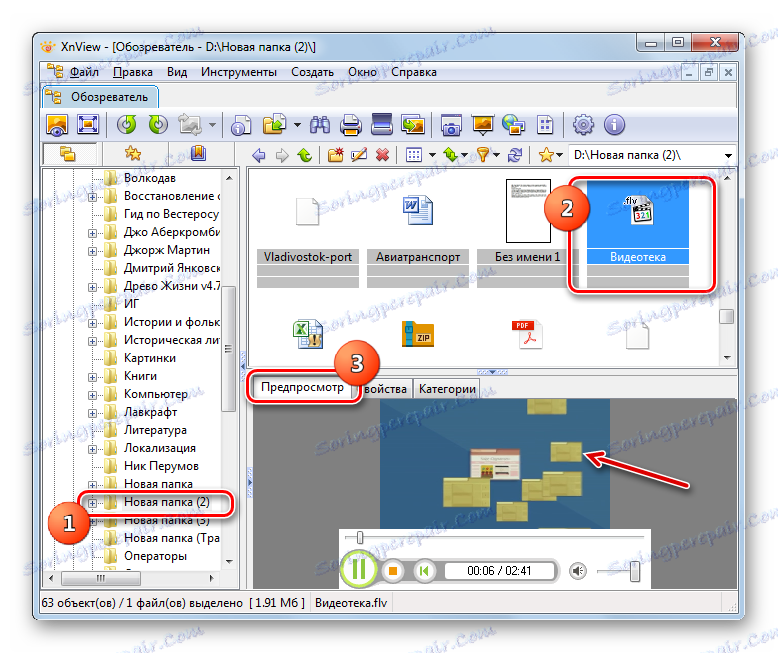Image resolution: width=778 pixels, height=653 pixels.
Task: Open the Файл menu
Action: 84,72
